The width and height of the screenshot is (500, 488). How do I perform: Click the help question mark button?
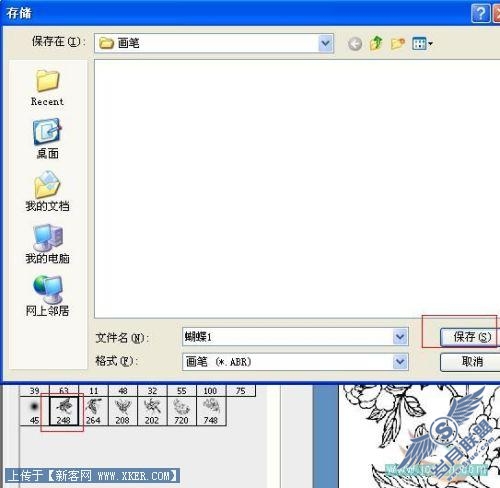pos(480,13)
